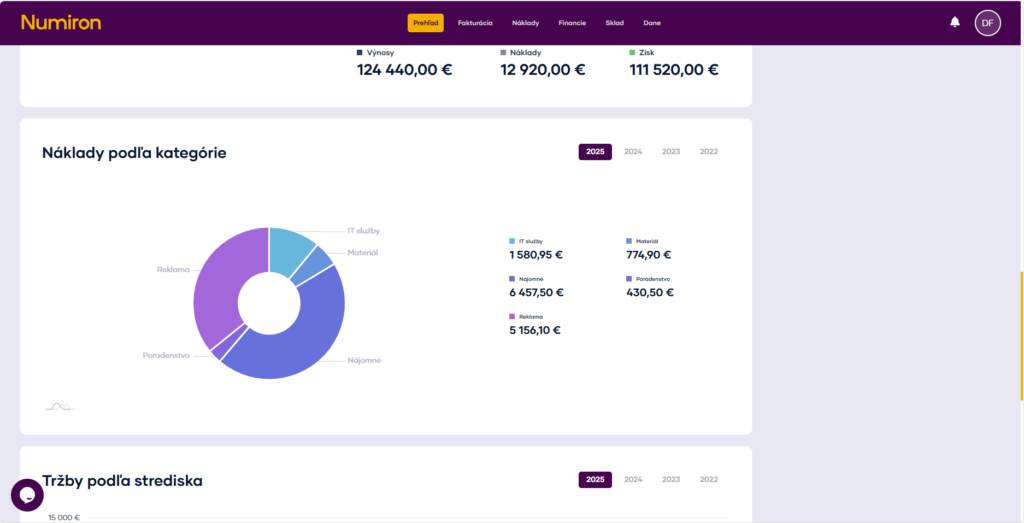Select 2024 for Náklady podľa kategórie
This screenshot has height=523, width=1024.
[633, 152]
